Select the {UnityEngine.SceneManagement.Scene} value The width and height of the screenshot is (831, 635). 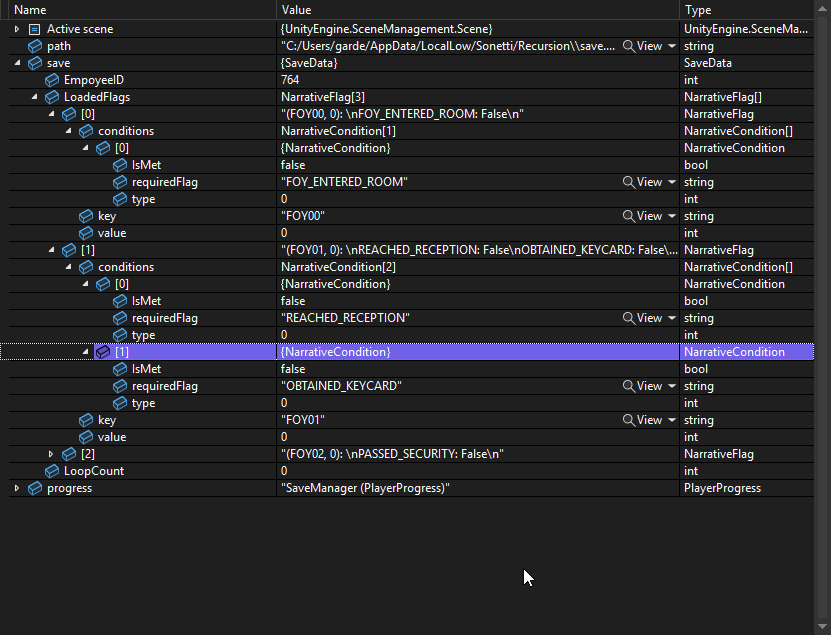386,29
